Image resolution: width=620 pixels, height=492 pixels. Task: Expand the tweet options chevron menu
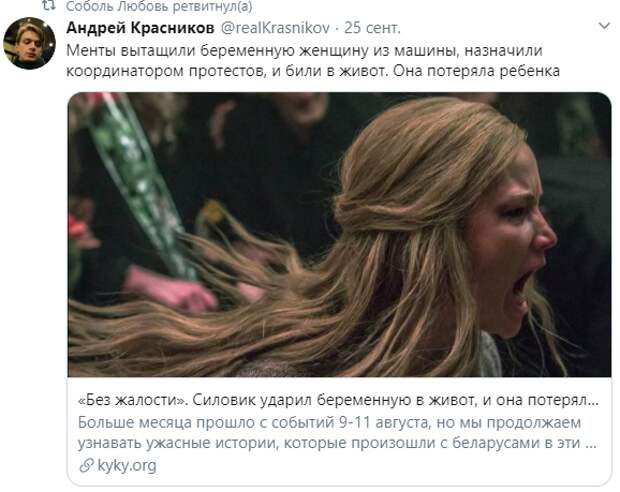tap(604, 26)
